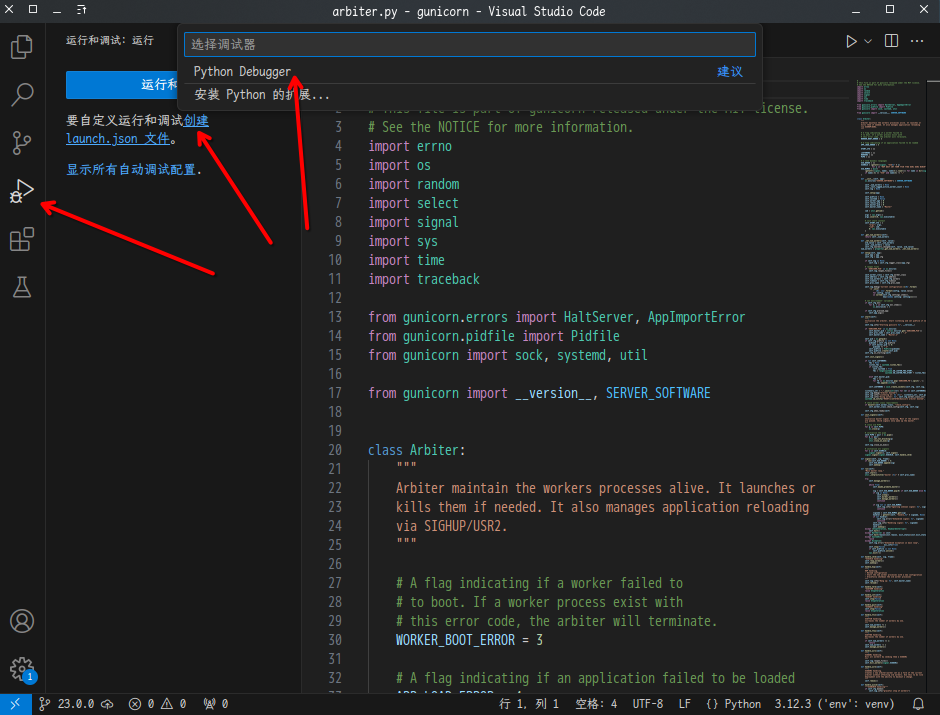This screenshot has width=940, height=715.
Task: Open the Extensions view icon
Action: pos(22,239)
